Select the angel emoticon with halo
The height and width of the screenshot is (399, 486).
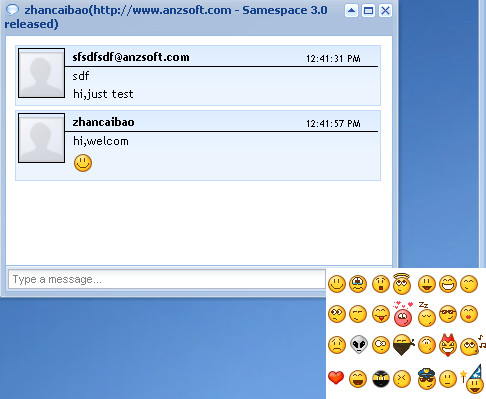(402, 283)
